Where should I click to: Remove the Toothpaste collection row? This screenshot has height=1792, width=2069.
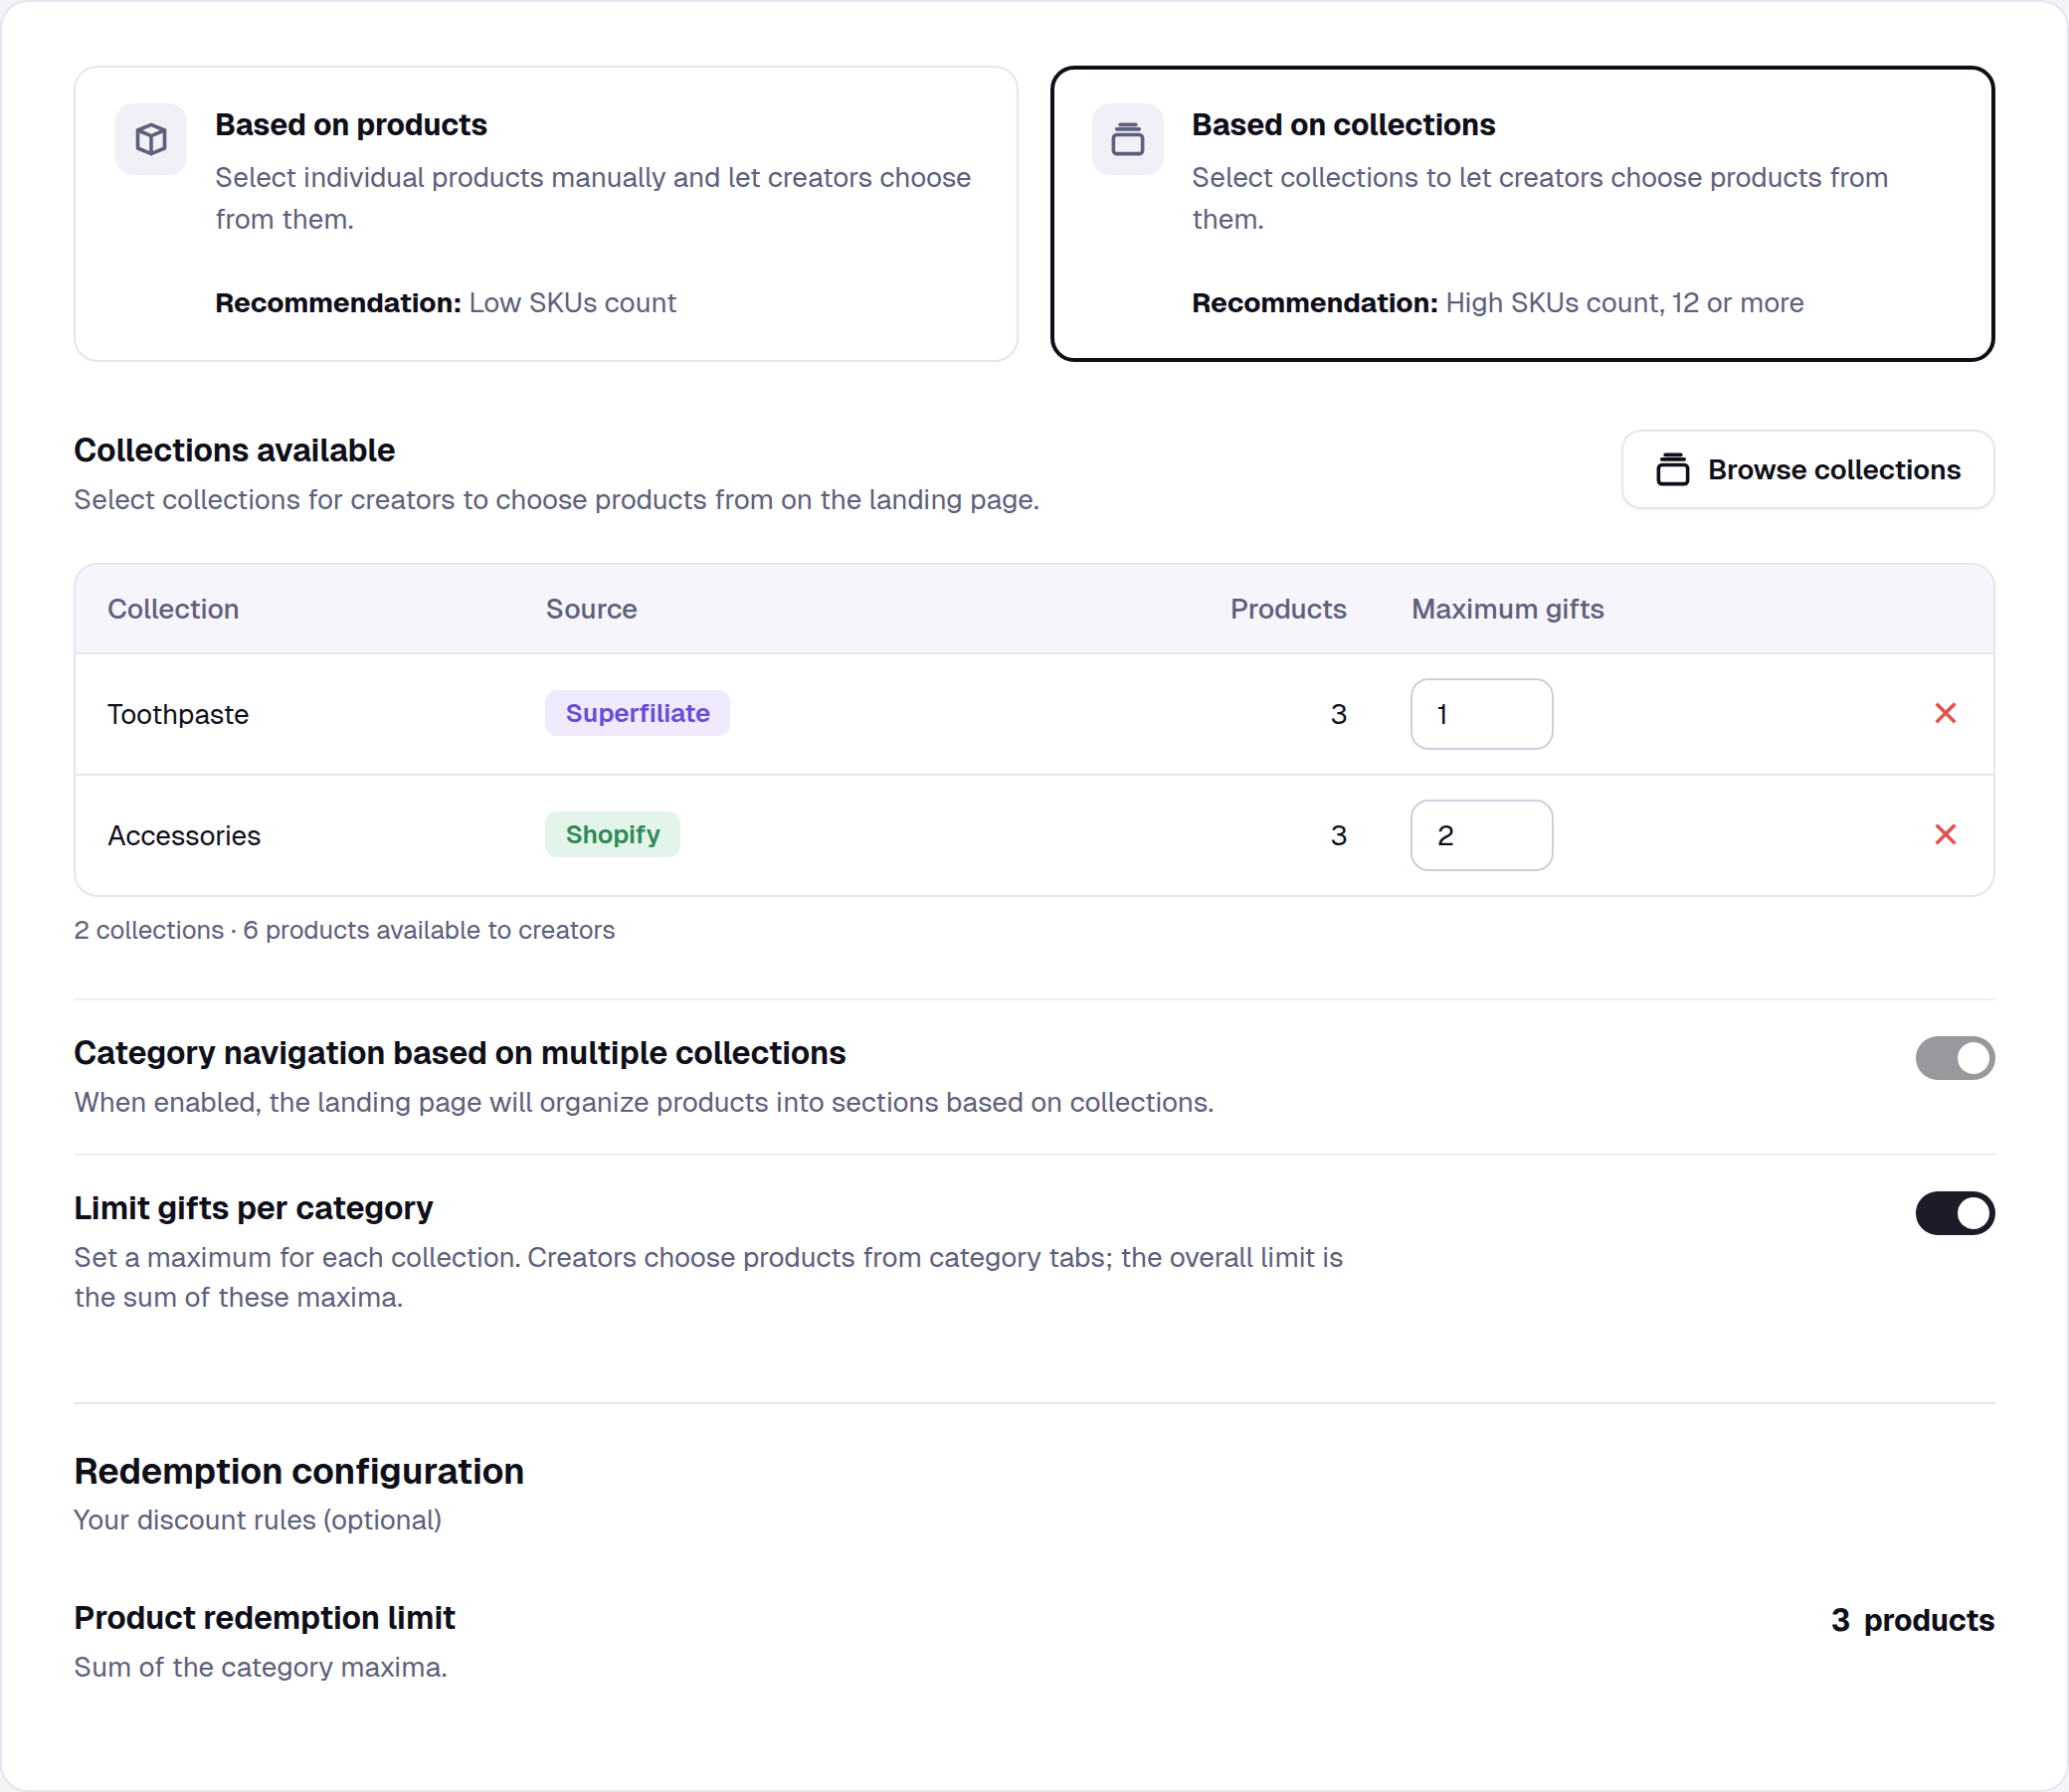pyautogui.click(x=1945, y=713)
